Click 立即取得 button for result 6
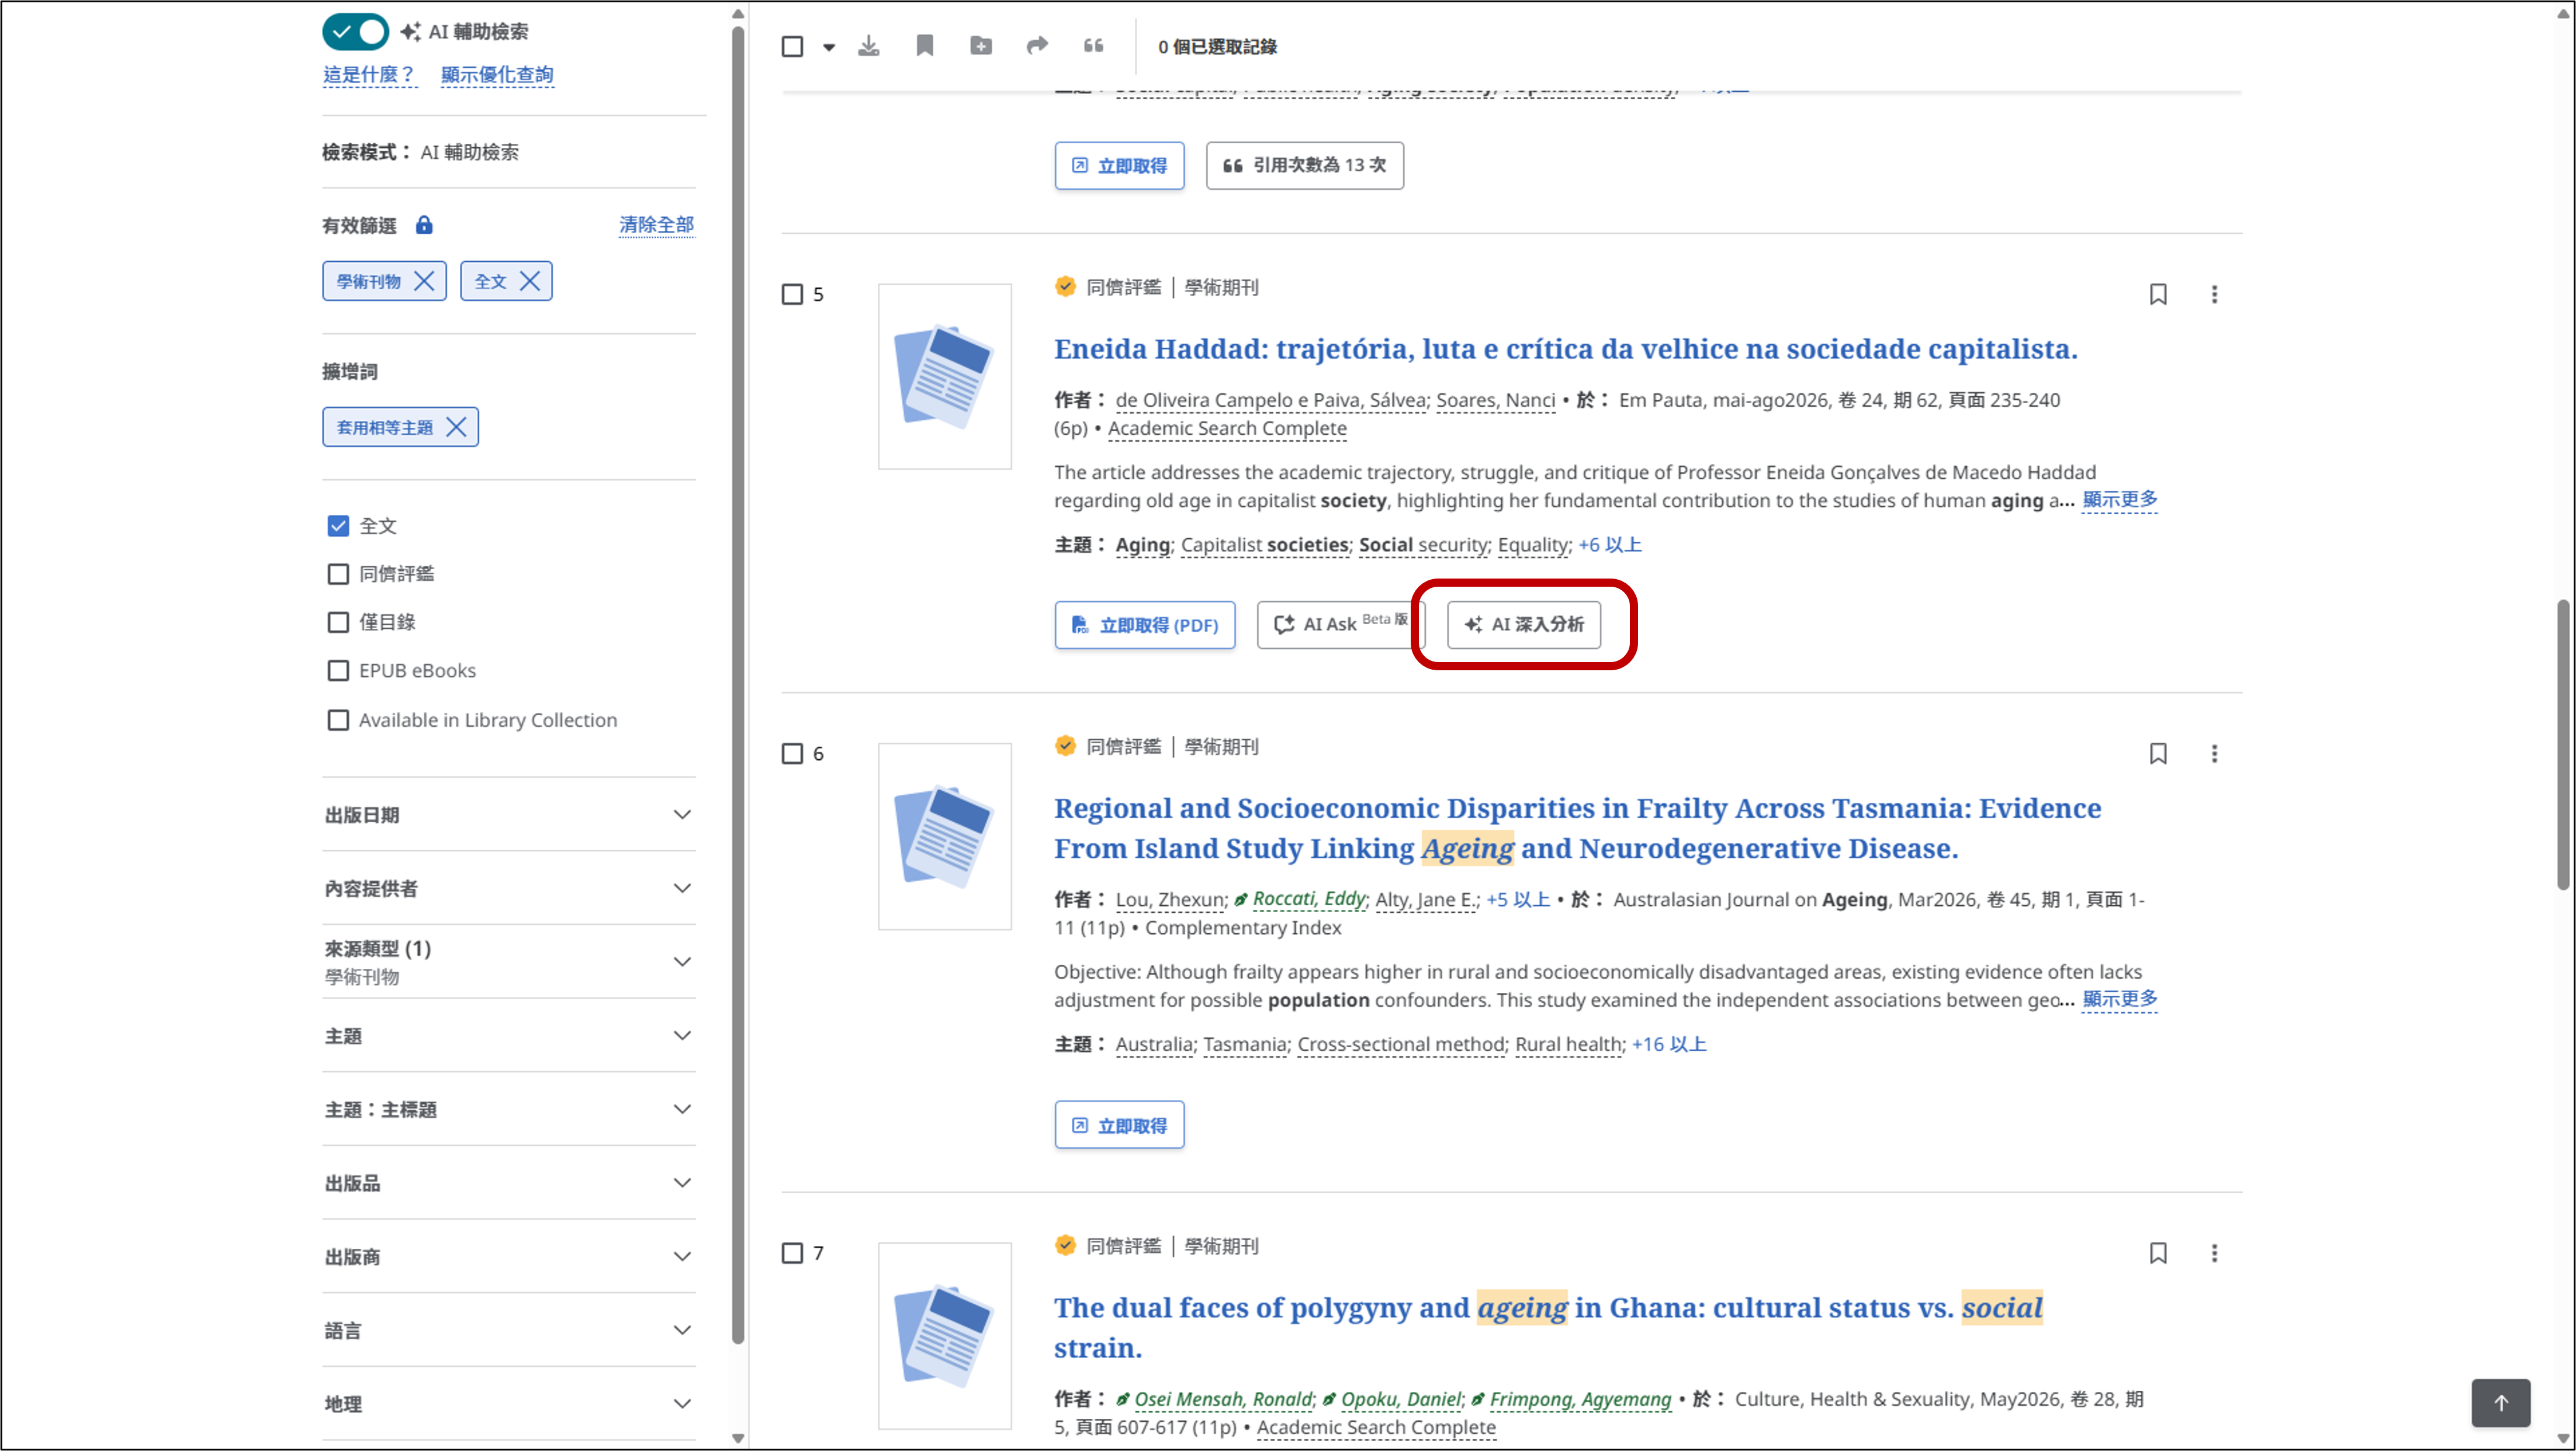This screenshot has height=1451, width=2576. point(1119,1125)
